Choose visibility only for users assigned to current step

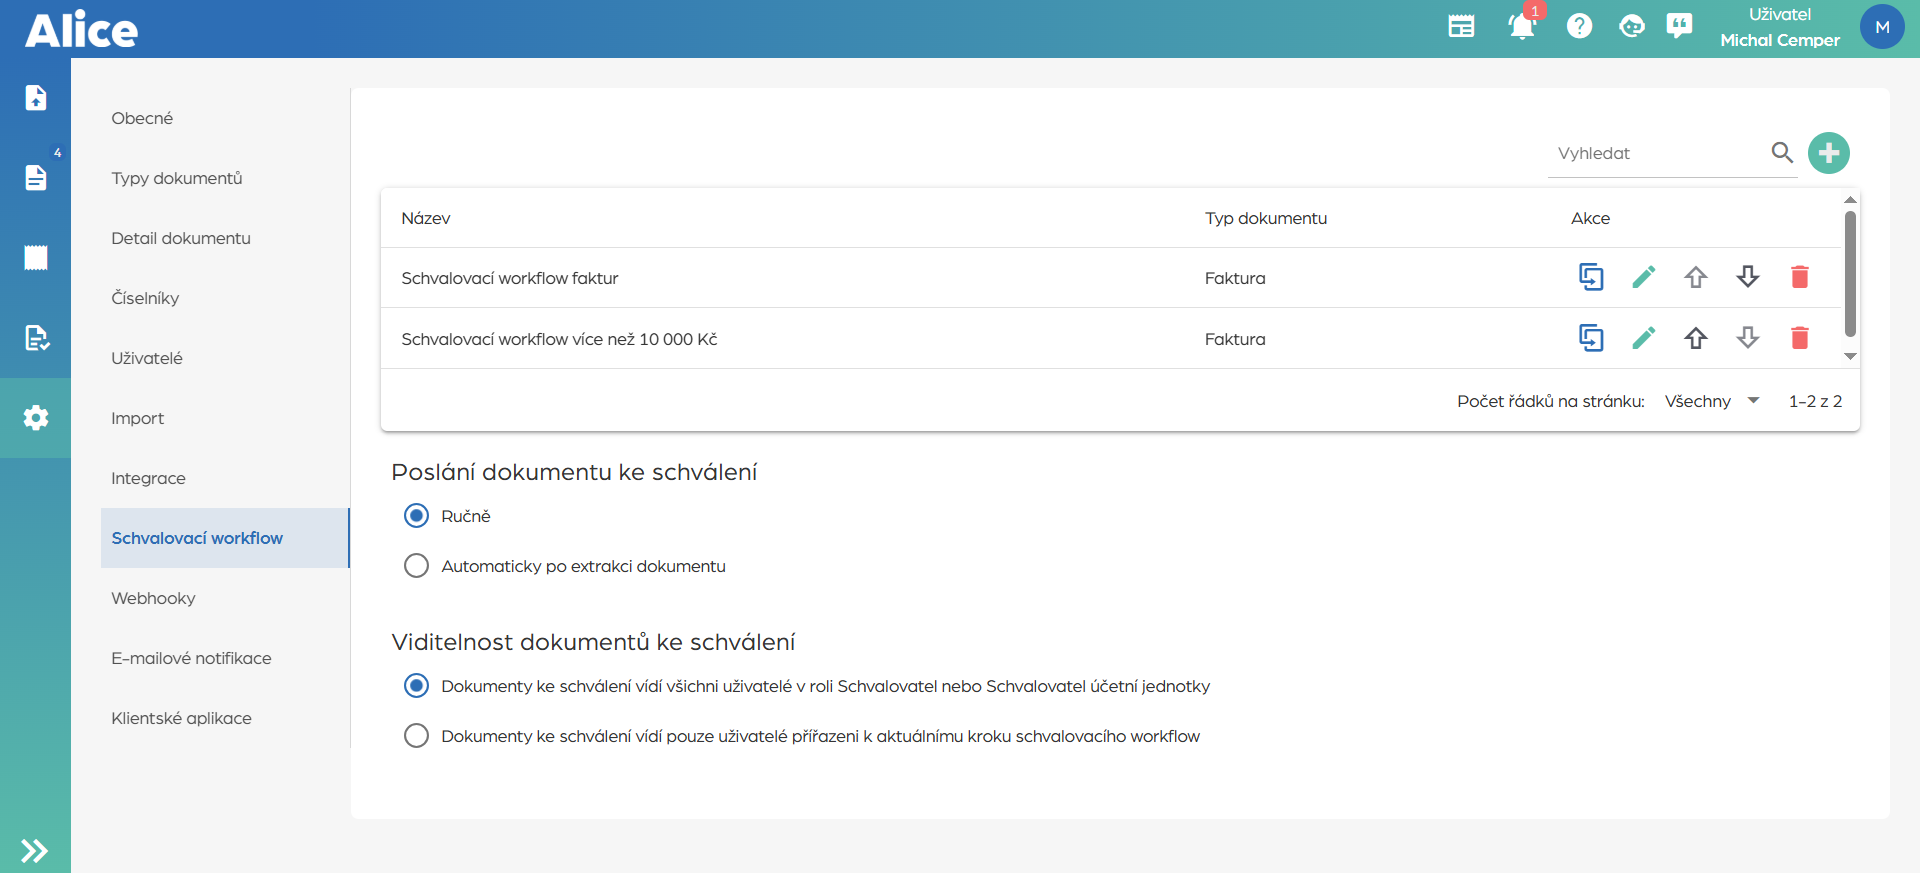pos(416,736)
